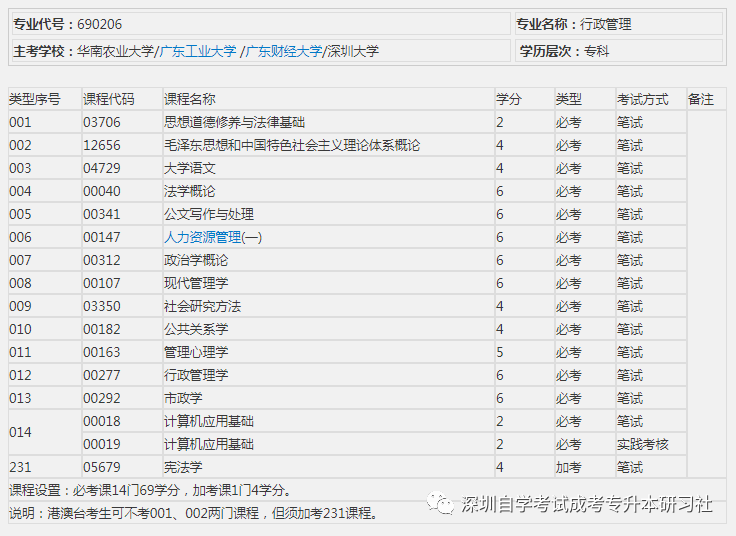This screenshot has height=536, width=736.
Task: Select course code 00040
Action: [x=102, y=191]
